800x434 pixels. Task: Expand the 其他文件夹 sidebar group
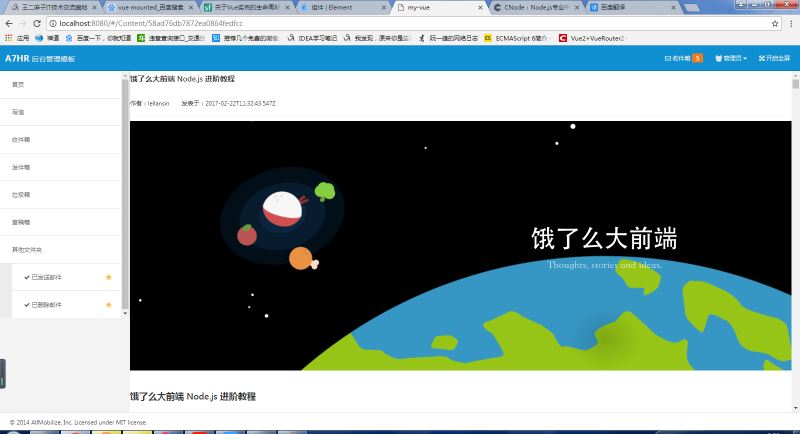61,250
